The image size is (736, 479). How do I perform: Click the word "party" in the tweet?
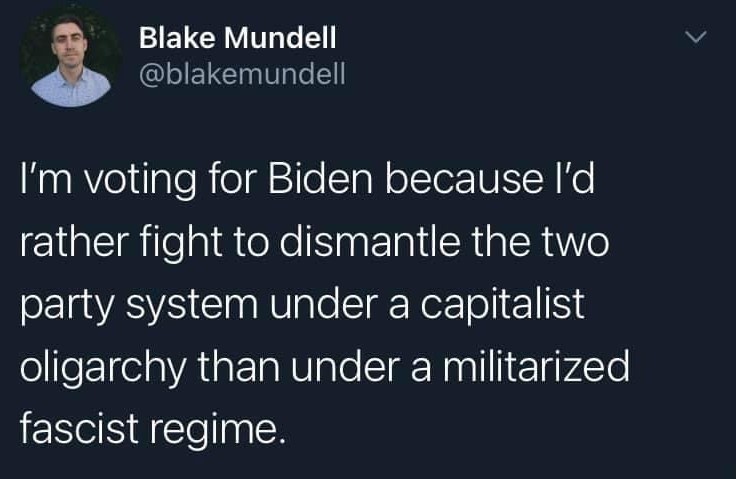(67, 308)
